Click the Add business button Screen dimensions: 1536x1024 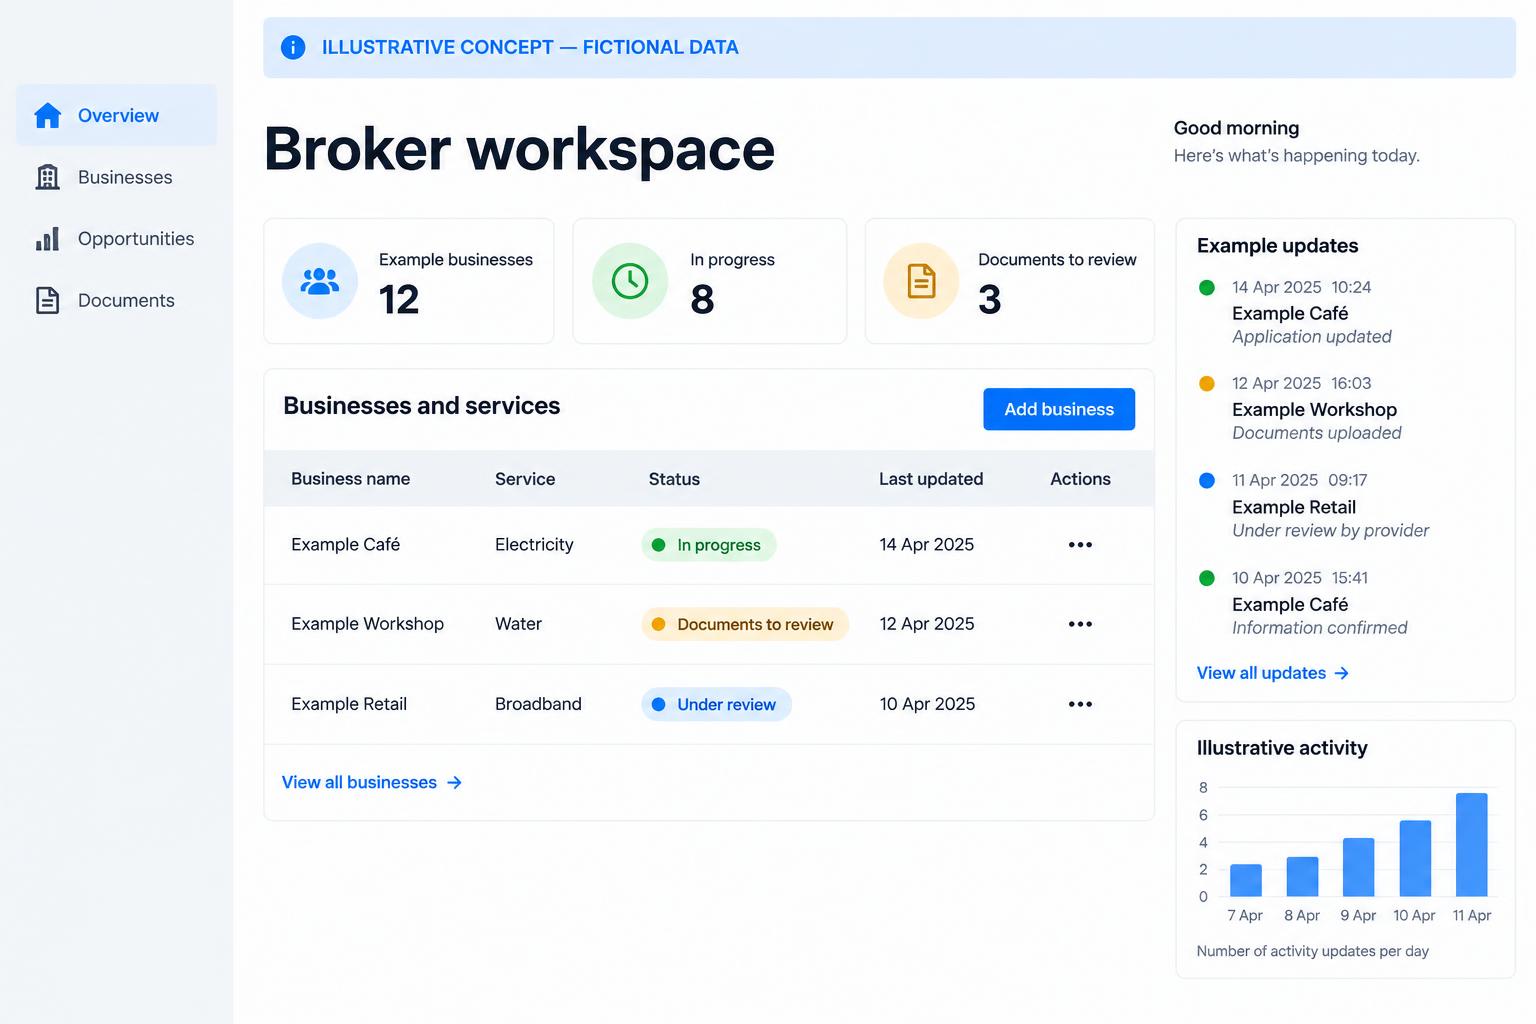pos(1059,409)
